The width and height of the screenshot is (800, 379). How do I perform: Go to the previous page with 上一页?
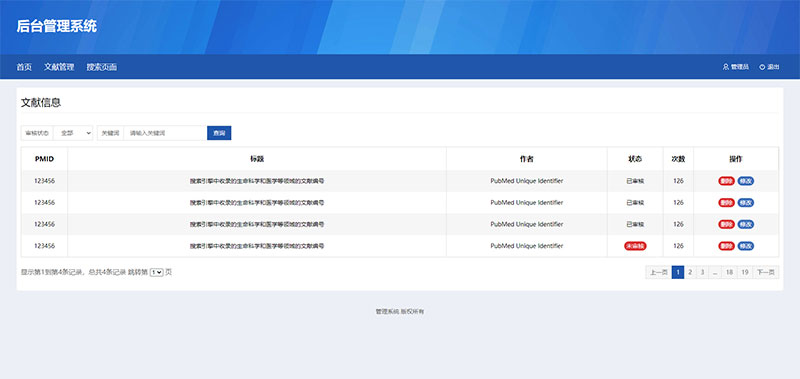point(658,272)
